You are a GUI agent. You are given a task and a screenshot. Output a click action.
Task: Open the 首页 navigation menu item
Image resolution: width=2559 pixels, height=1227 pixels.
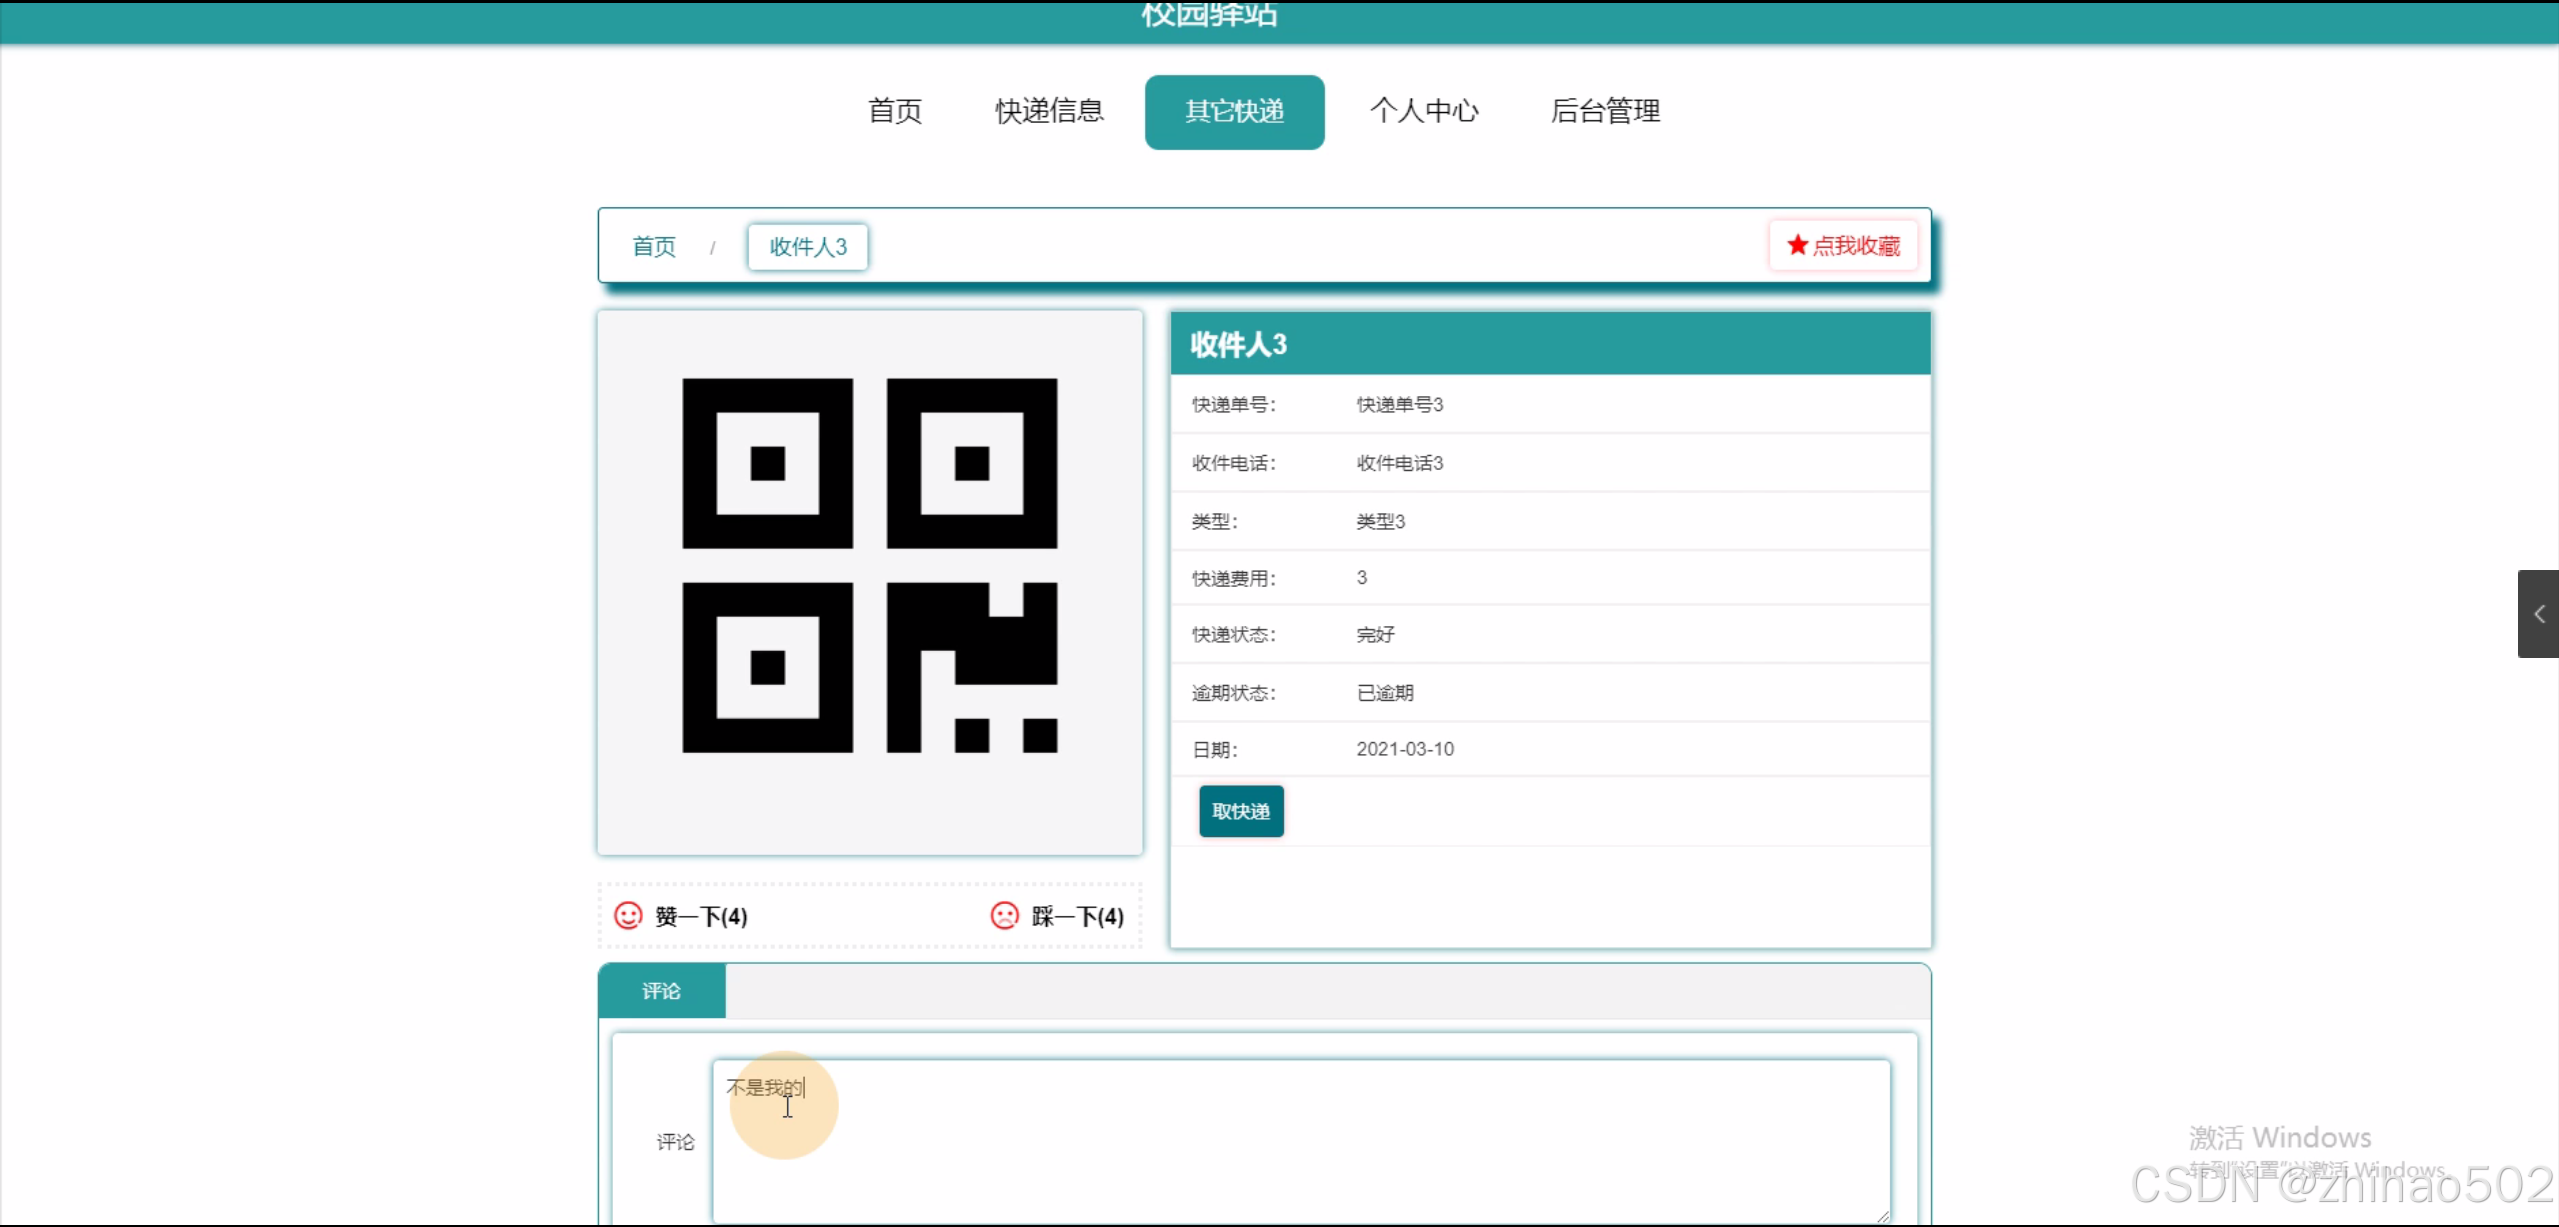894,111
